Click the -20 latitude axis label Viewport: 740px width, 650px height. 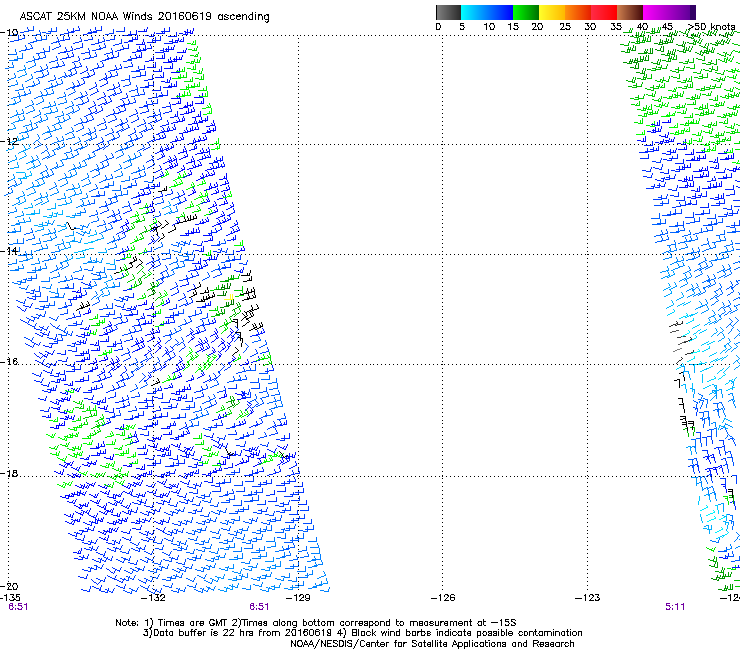click(9, 586)
